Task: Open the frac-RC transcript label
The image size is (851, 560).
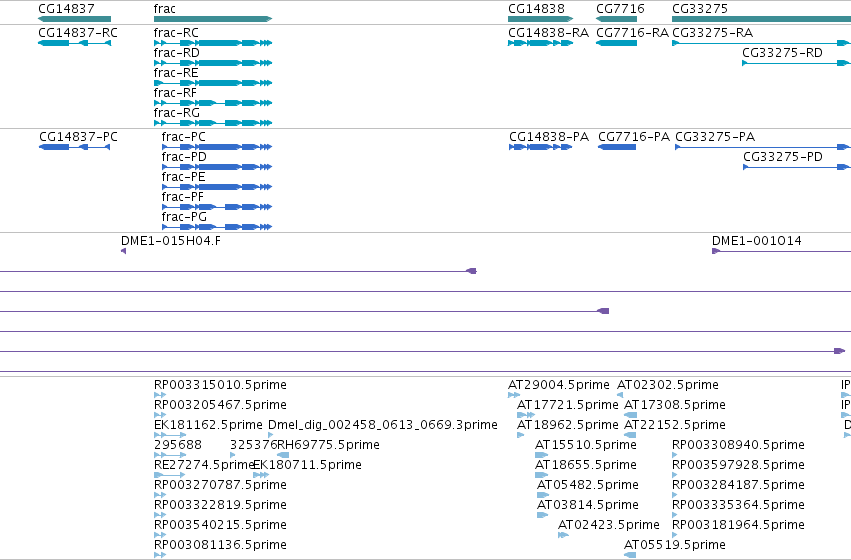Action: (176, 33)
